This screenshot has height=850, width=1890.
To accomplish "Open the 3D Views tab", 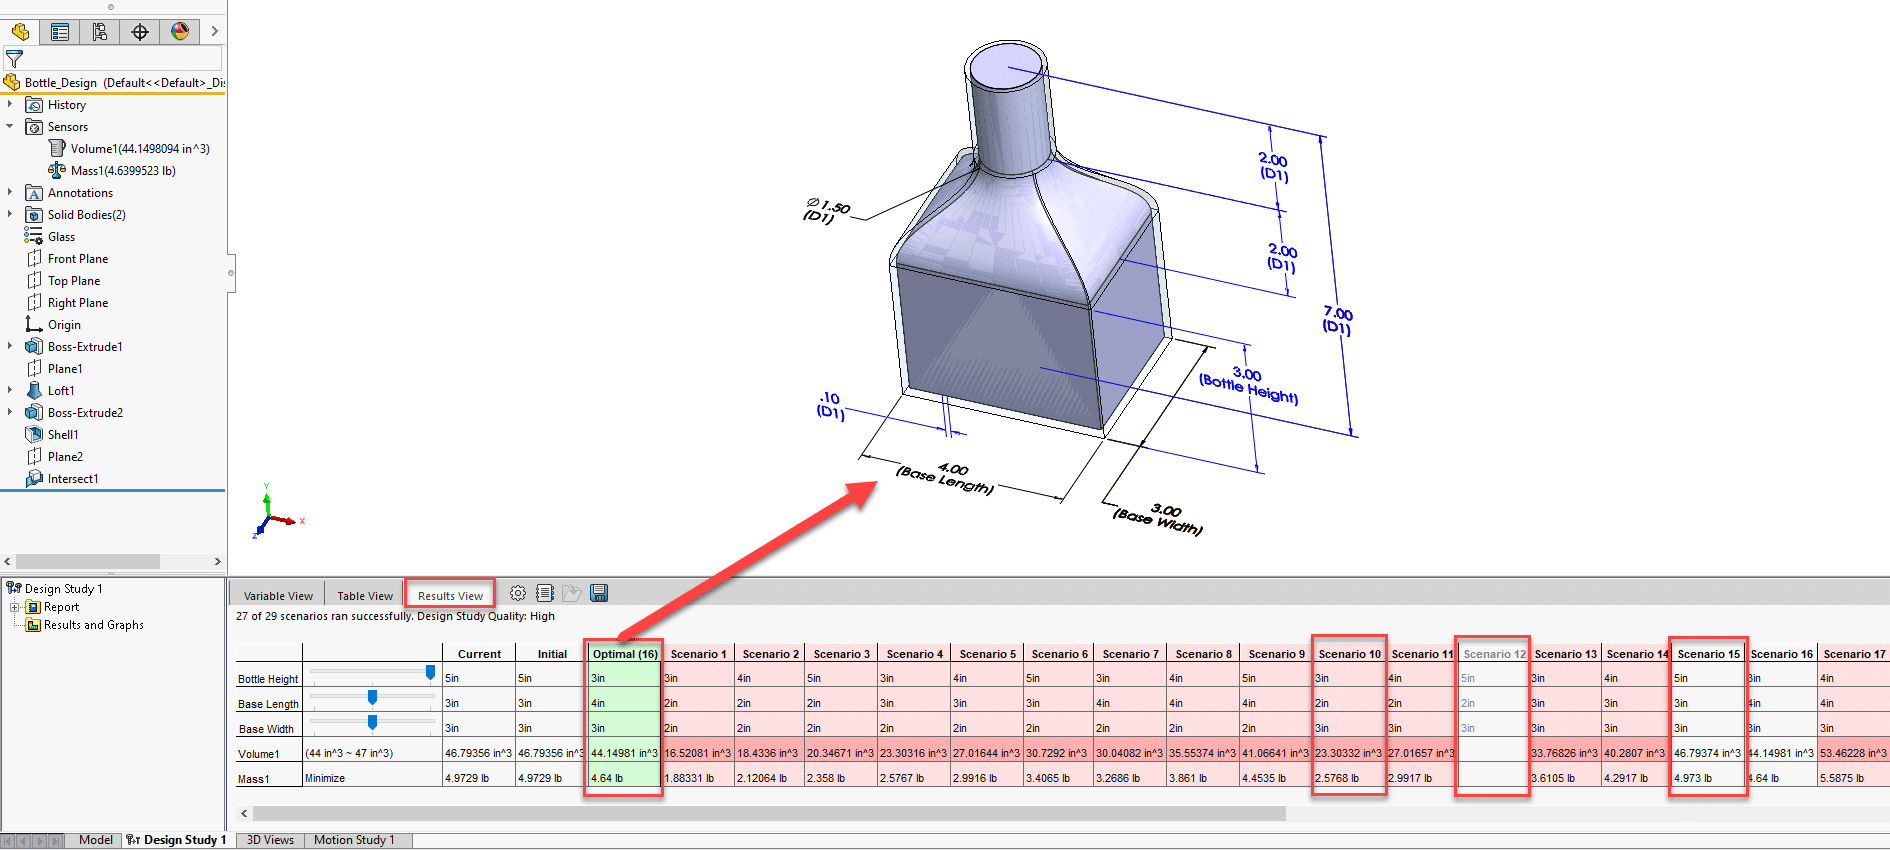I will pyautogui.click(x=270, y=840).
